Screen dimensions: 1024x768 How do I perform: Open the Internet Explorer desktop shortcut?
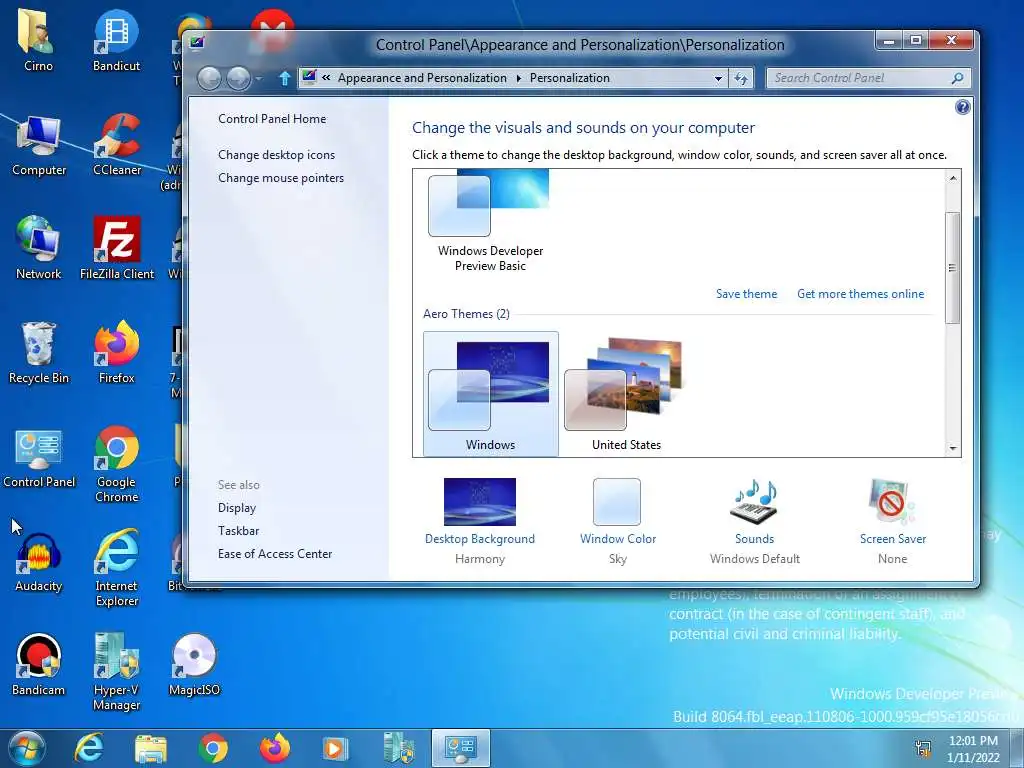[x=117, y=568]
